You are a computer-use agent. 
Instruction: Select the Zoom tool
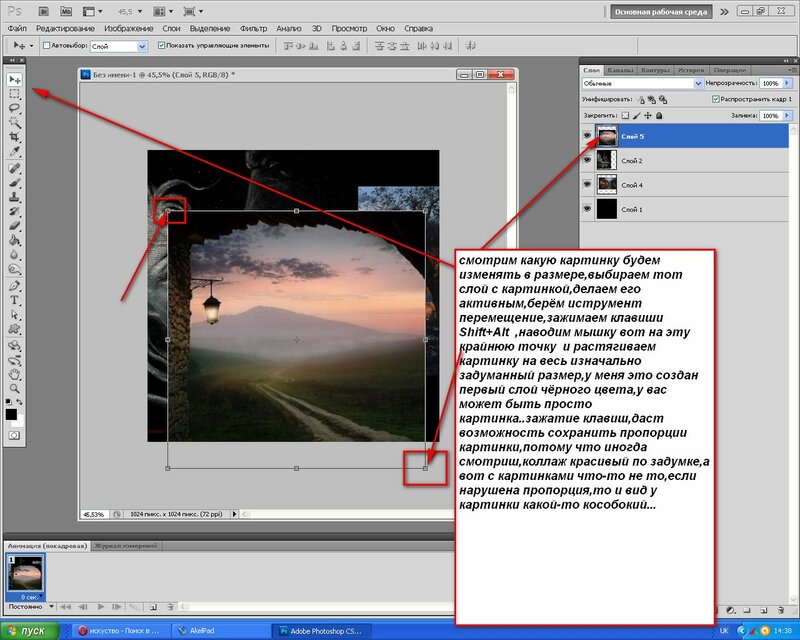(x=14, y=388)
